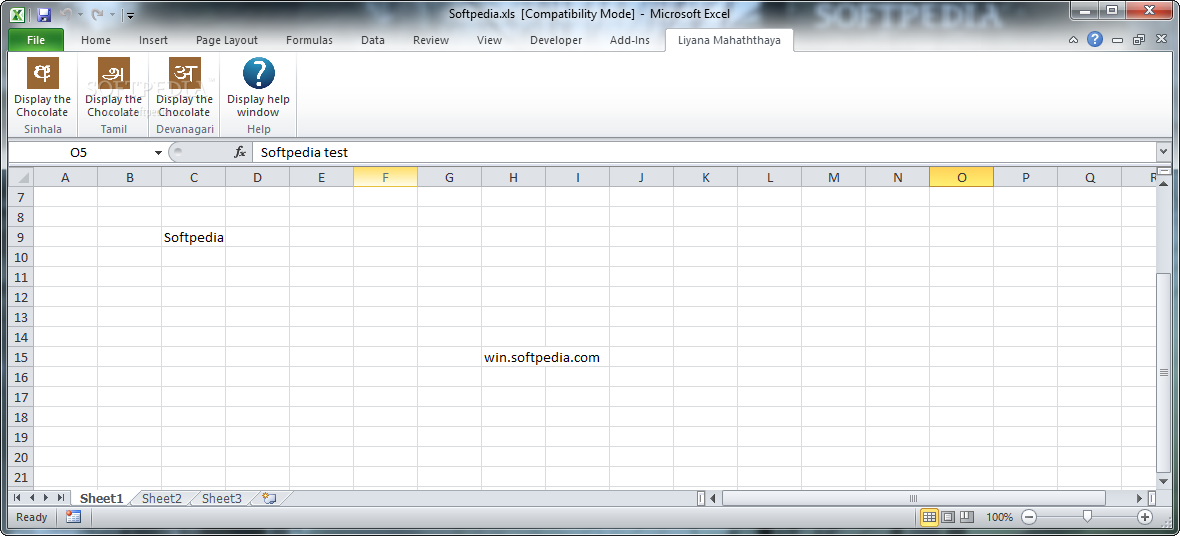Switch to Page Break Preview in status bar

click(x=967, y=517)
